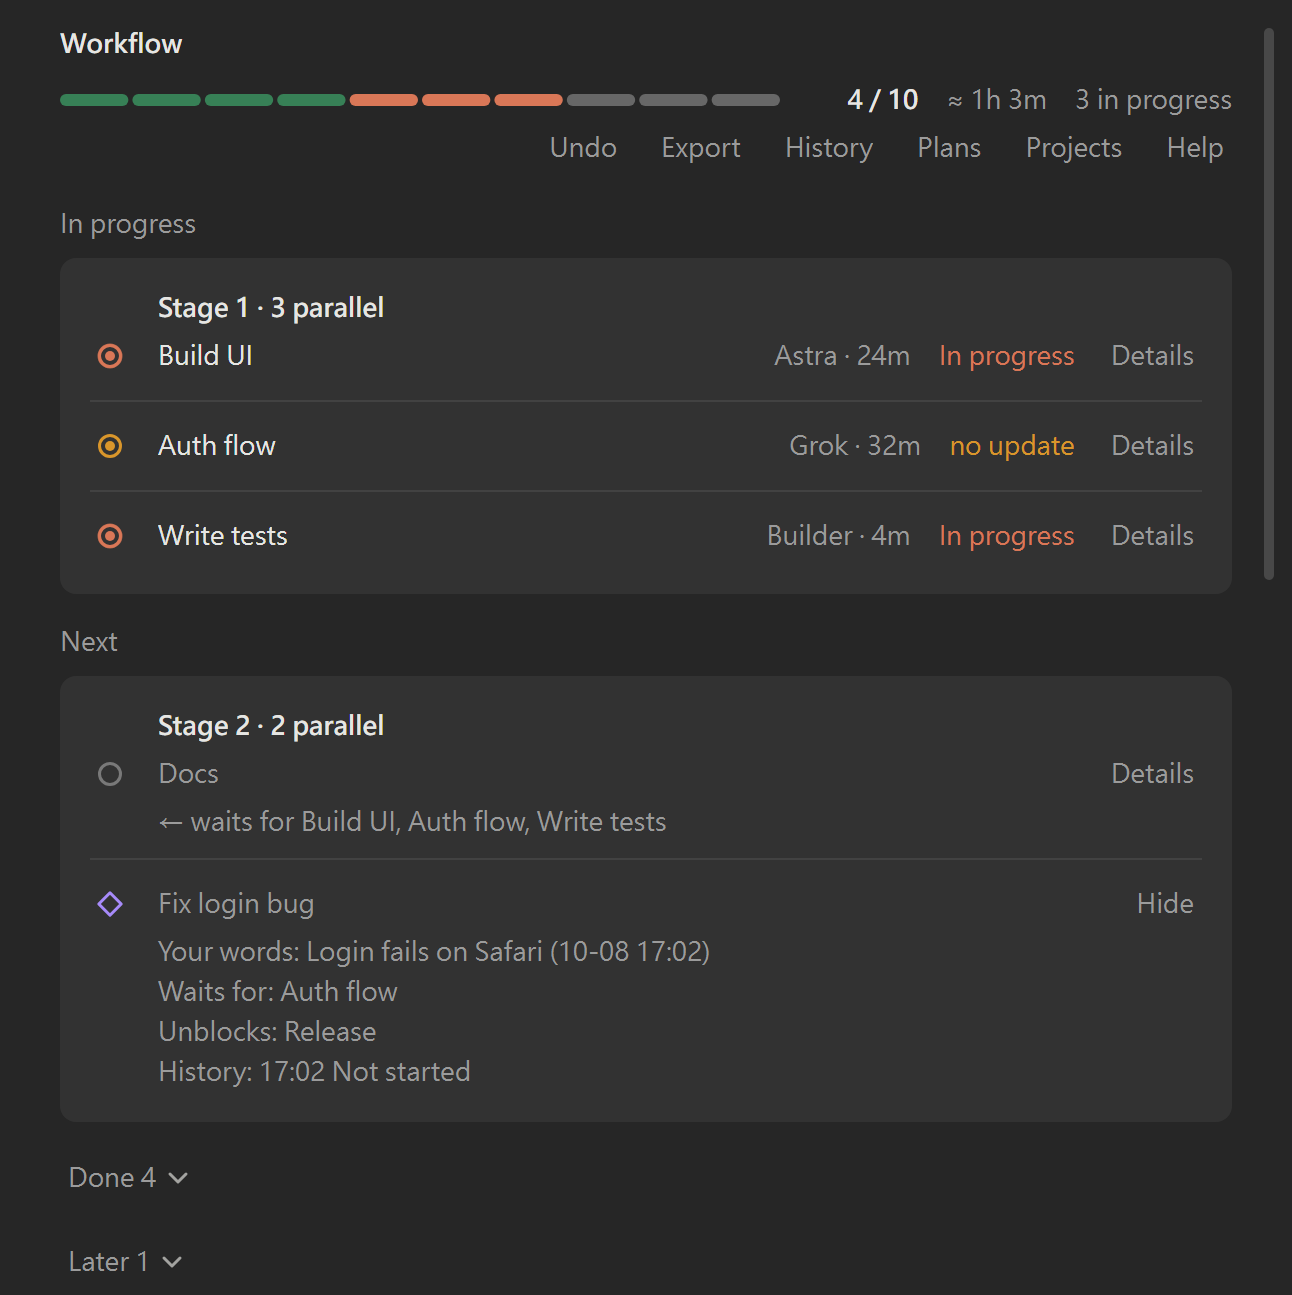
Task: Go to Plans in the top menu
Action: click(949, 148)
